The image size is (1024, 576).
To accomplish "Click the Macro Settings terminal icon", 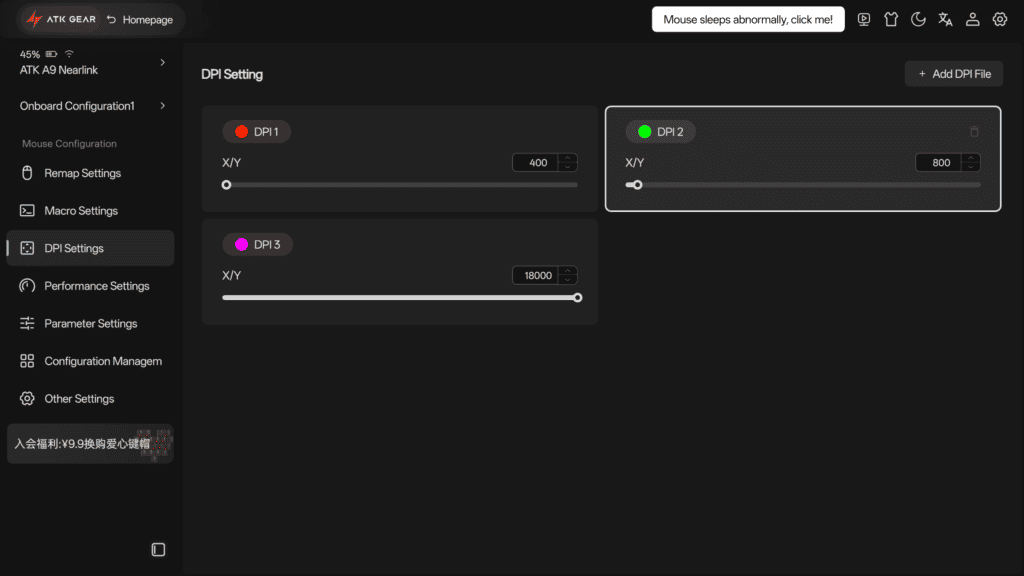I will coord(27,211).
